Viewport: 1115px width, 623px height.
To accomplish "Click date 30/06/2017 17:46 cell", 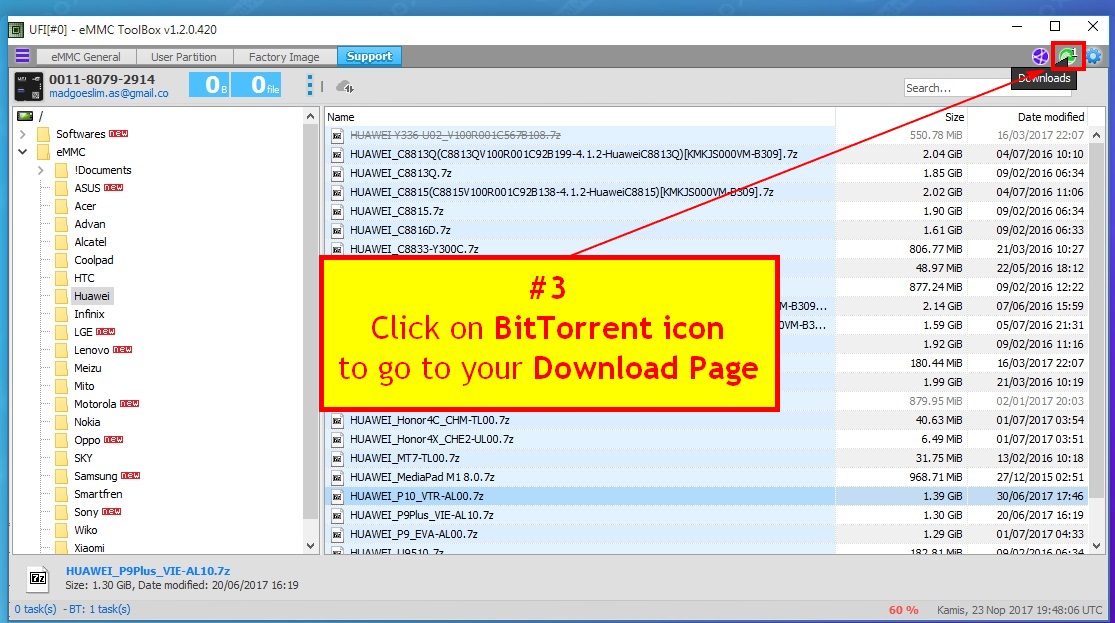I will coord(1040,496).
